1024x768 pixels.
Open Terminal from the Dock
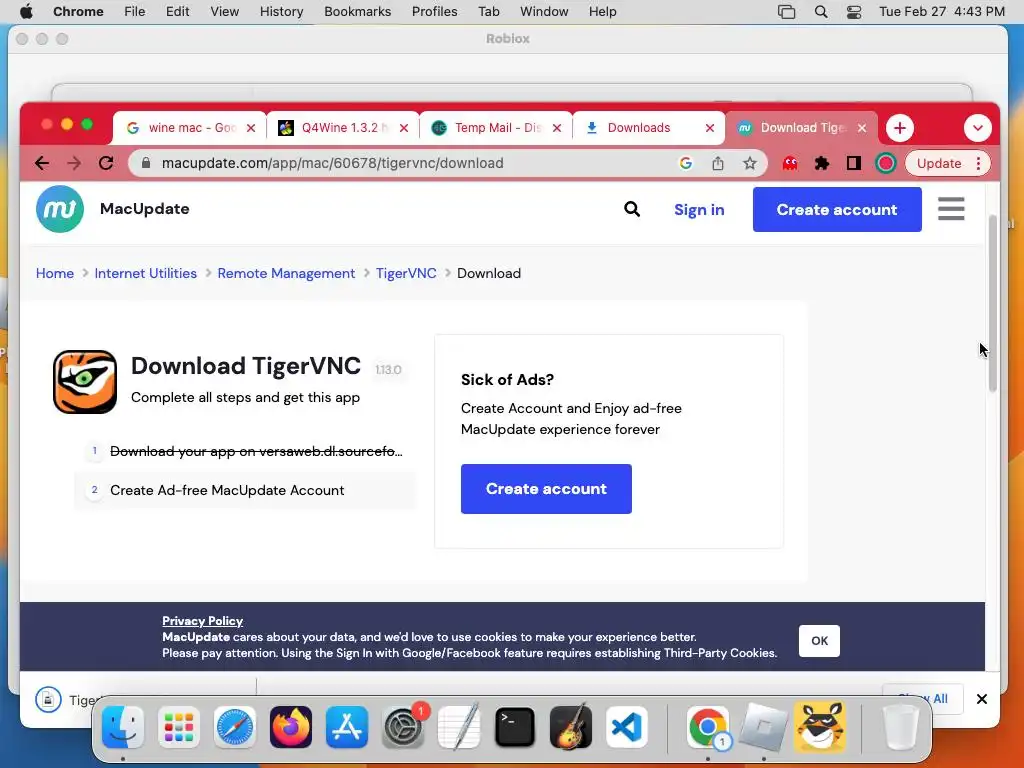tap(515, 727)
